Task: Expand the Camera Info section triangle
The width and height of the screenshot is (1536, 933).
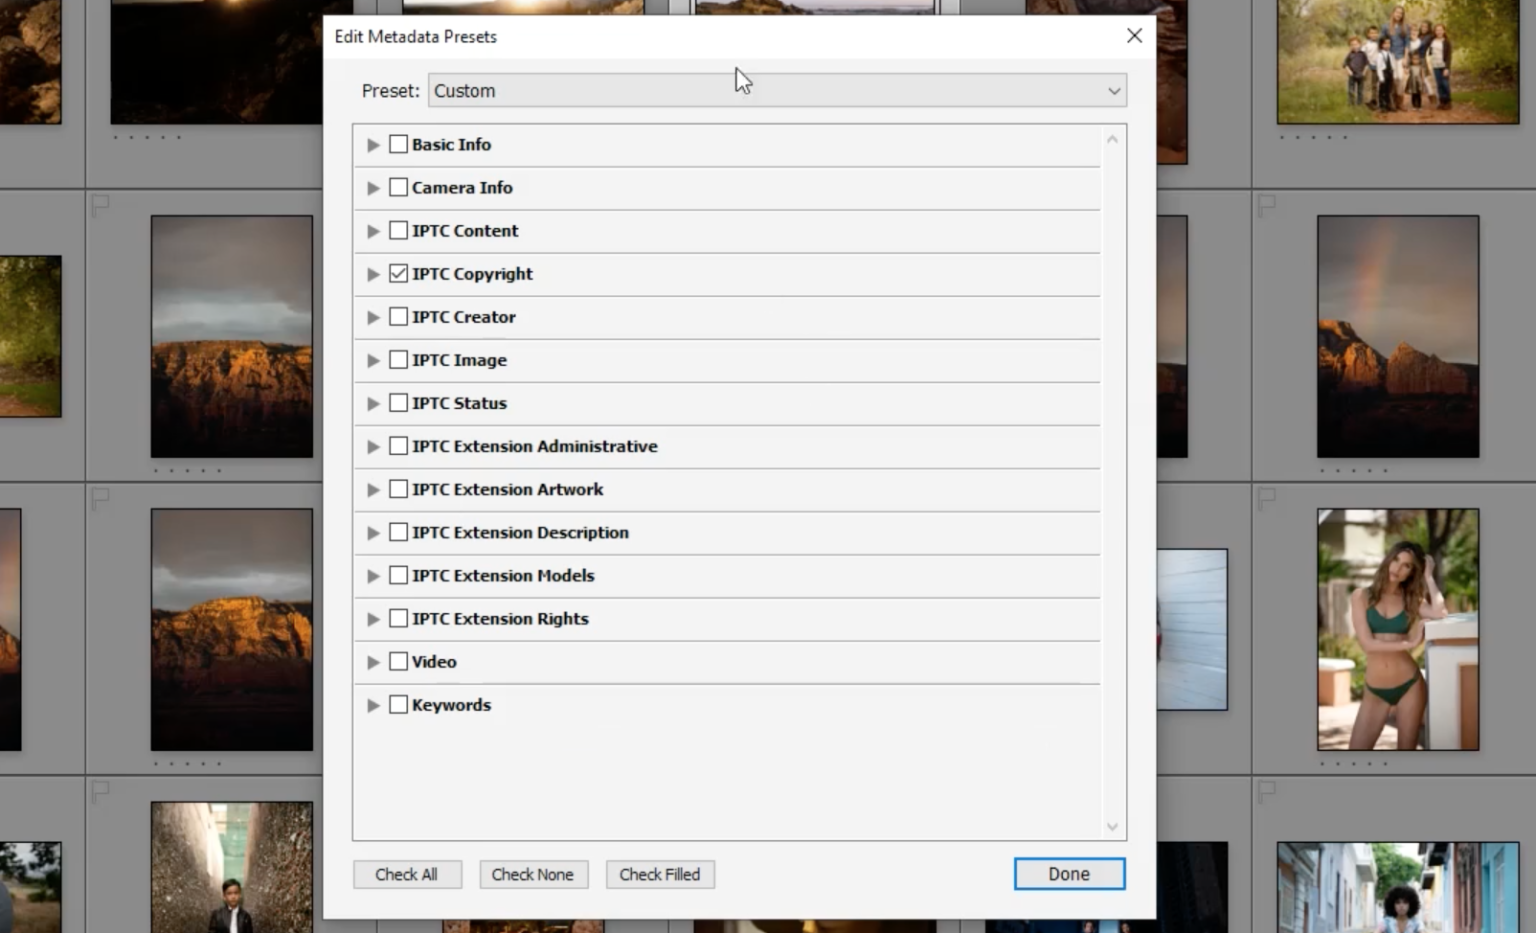Action: pyautogui.click(x=373, y=188)
